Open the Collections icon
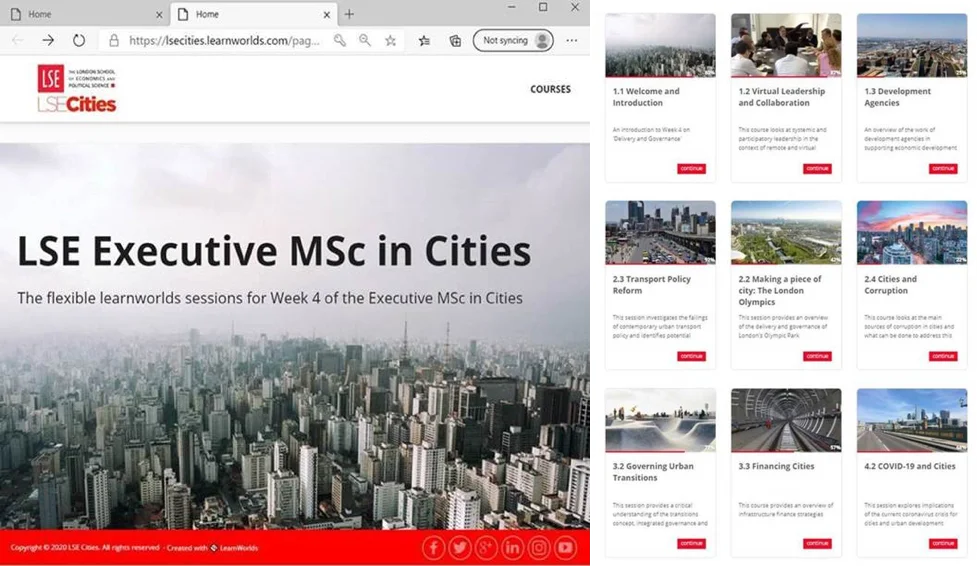Image resolution: width=977 pixels, height=566 pixels. pyautogui.click(x=455, y=41)
